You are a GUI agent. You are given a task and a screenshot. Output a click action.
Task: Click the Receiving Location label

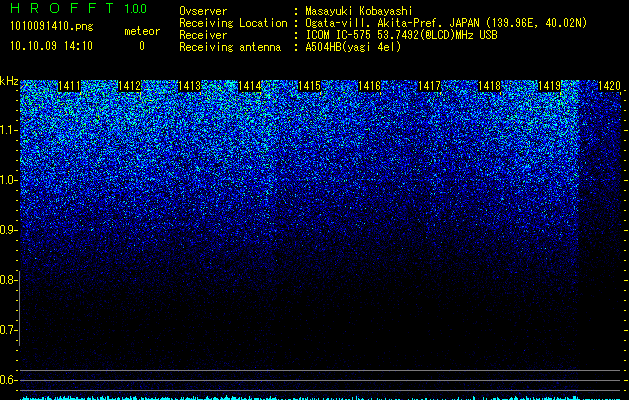pyautogui.click(x=233, y=23)
